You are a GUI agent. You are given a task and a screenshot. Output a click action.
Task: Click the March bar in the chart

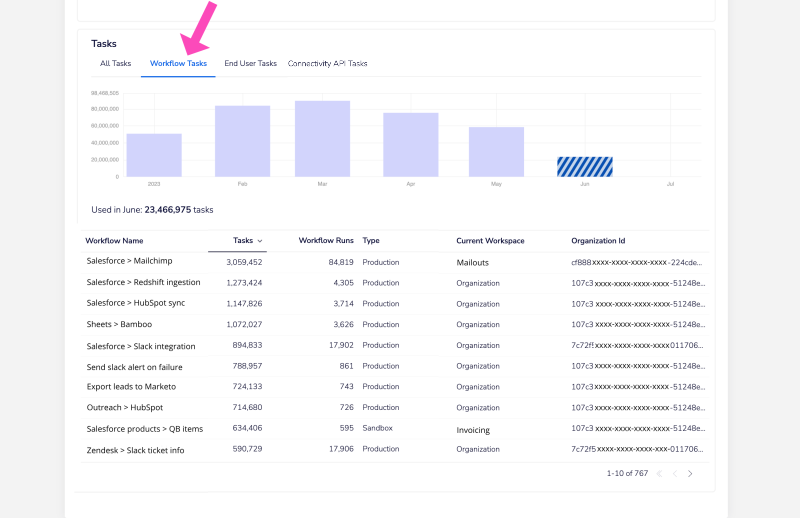click(322, 139)
